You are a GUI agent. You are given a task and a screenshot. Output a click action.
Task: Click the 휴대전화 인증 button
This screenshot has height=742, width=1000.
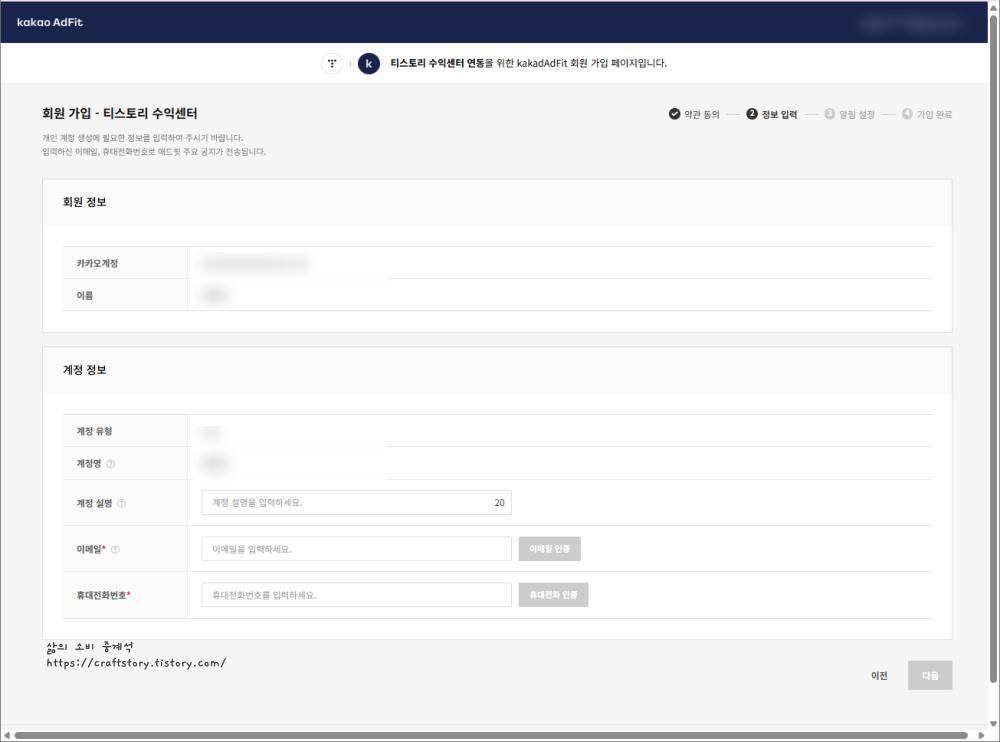pyautogui.click(x=553, y=595)
